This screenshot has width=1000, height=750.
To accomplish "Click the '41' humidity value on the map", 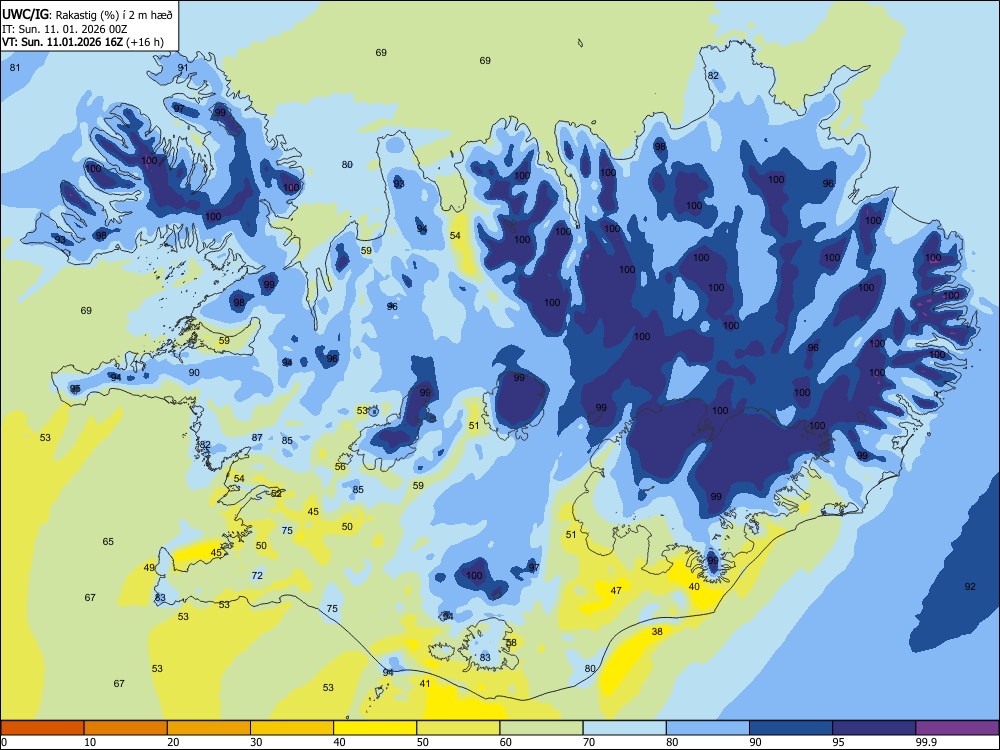I will click(x=425, y=684).
